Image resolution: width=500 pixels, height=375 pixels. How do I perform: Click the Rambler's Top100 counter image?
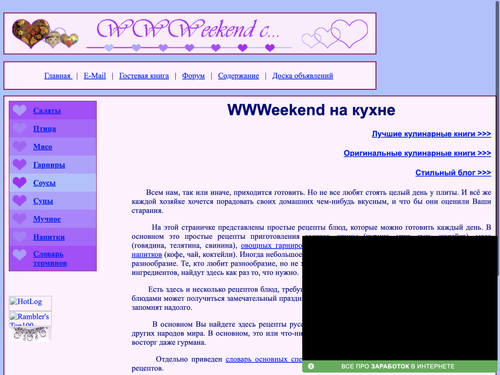tap(30, 318)
